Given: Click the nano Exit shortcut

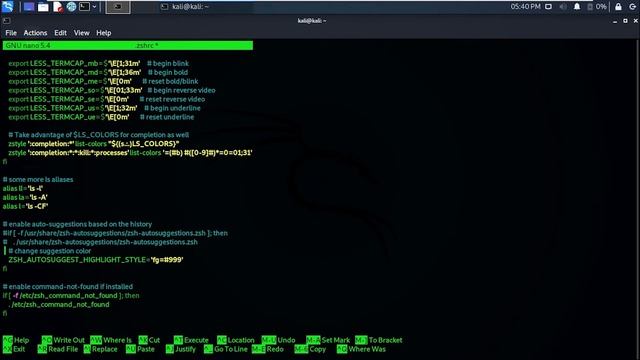Looking at the screenshot, I should click(14, 349).
